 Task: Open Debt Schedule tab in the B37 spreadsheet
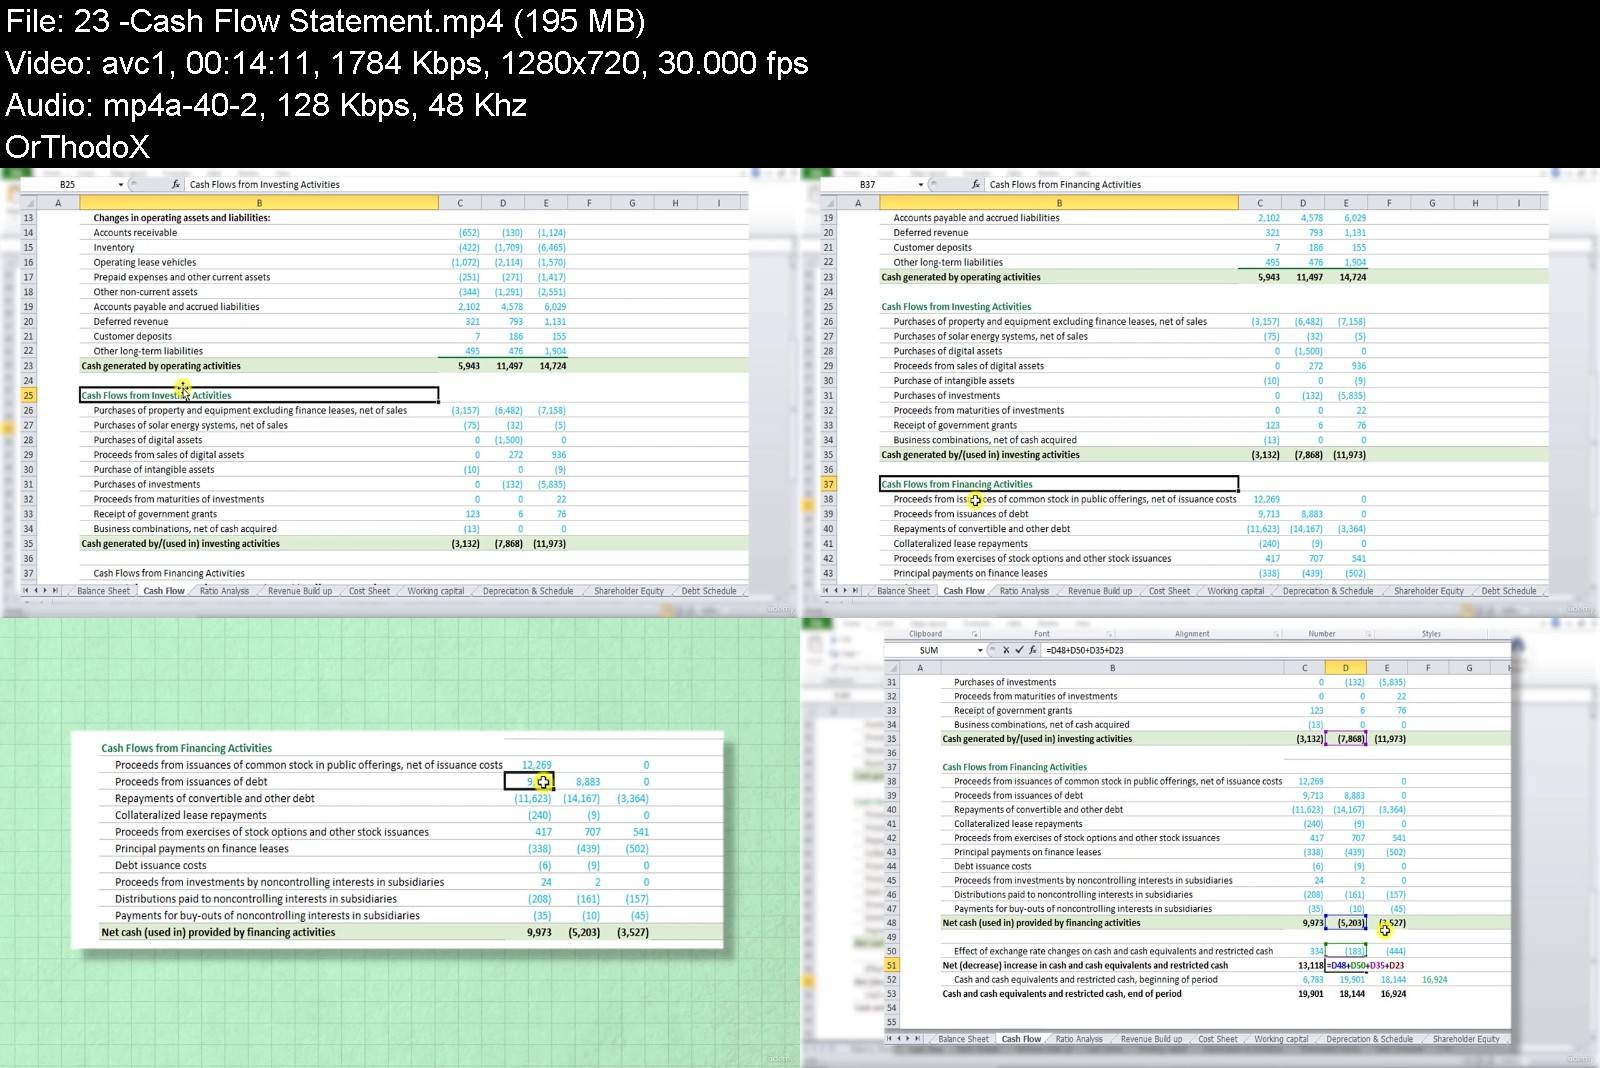pos(1508,591)
